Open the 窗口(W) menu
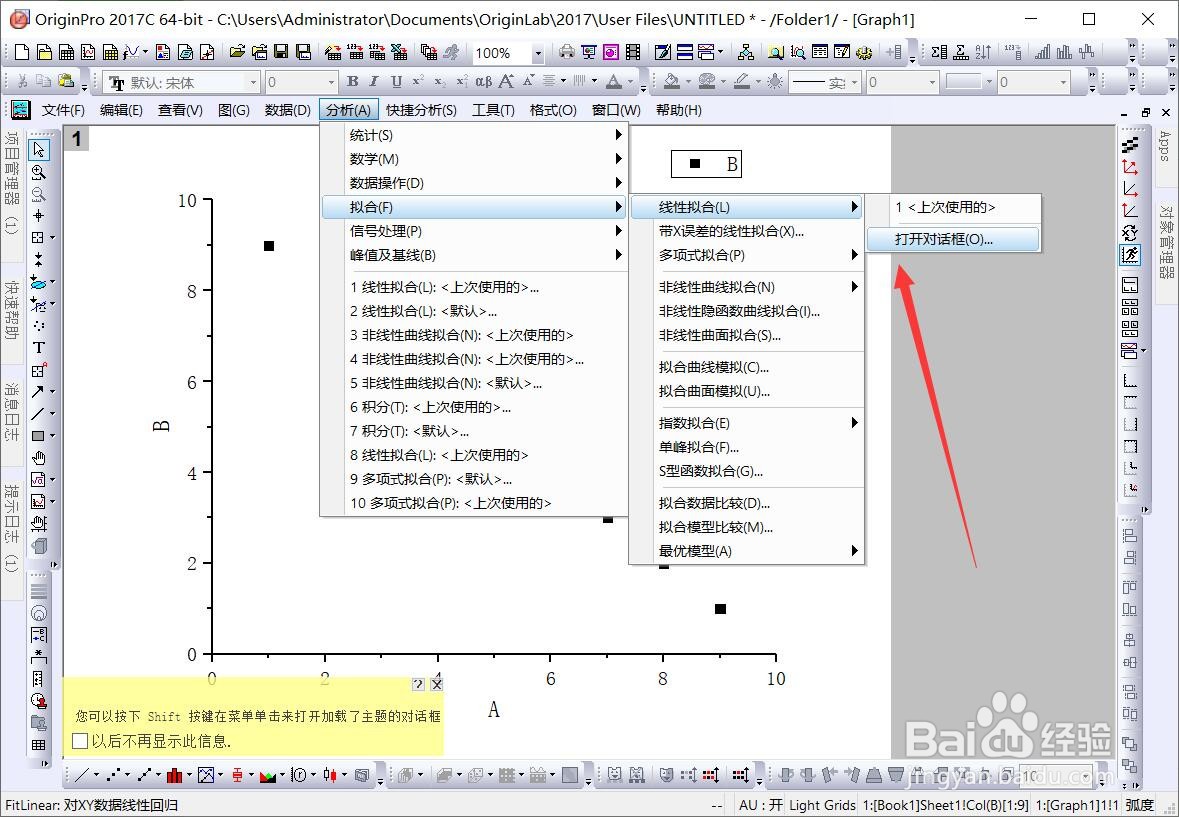 616,110
